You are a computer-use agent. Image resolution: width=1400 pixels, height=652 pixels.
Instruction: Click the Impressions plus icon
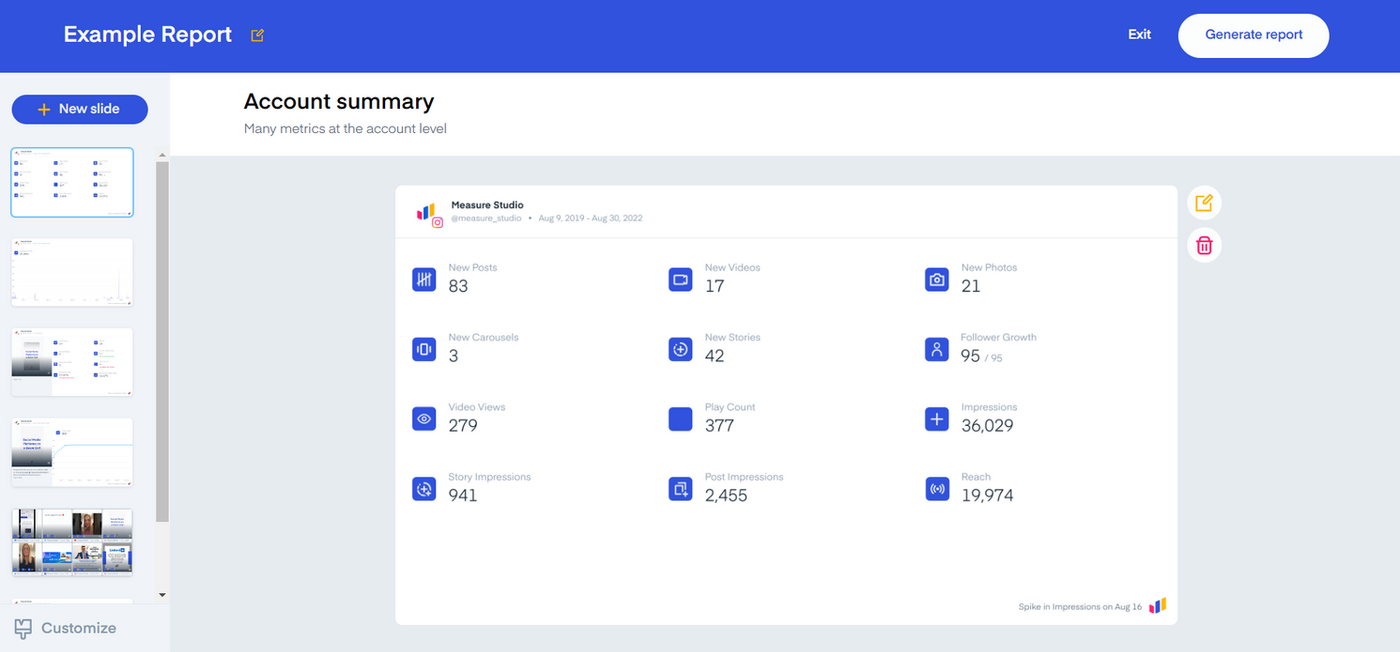(937, 419)
